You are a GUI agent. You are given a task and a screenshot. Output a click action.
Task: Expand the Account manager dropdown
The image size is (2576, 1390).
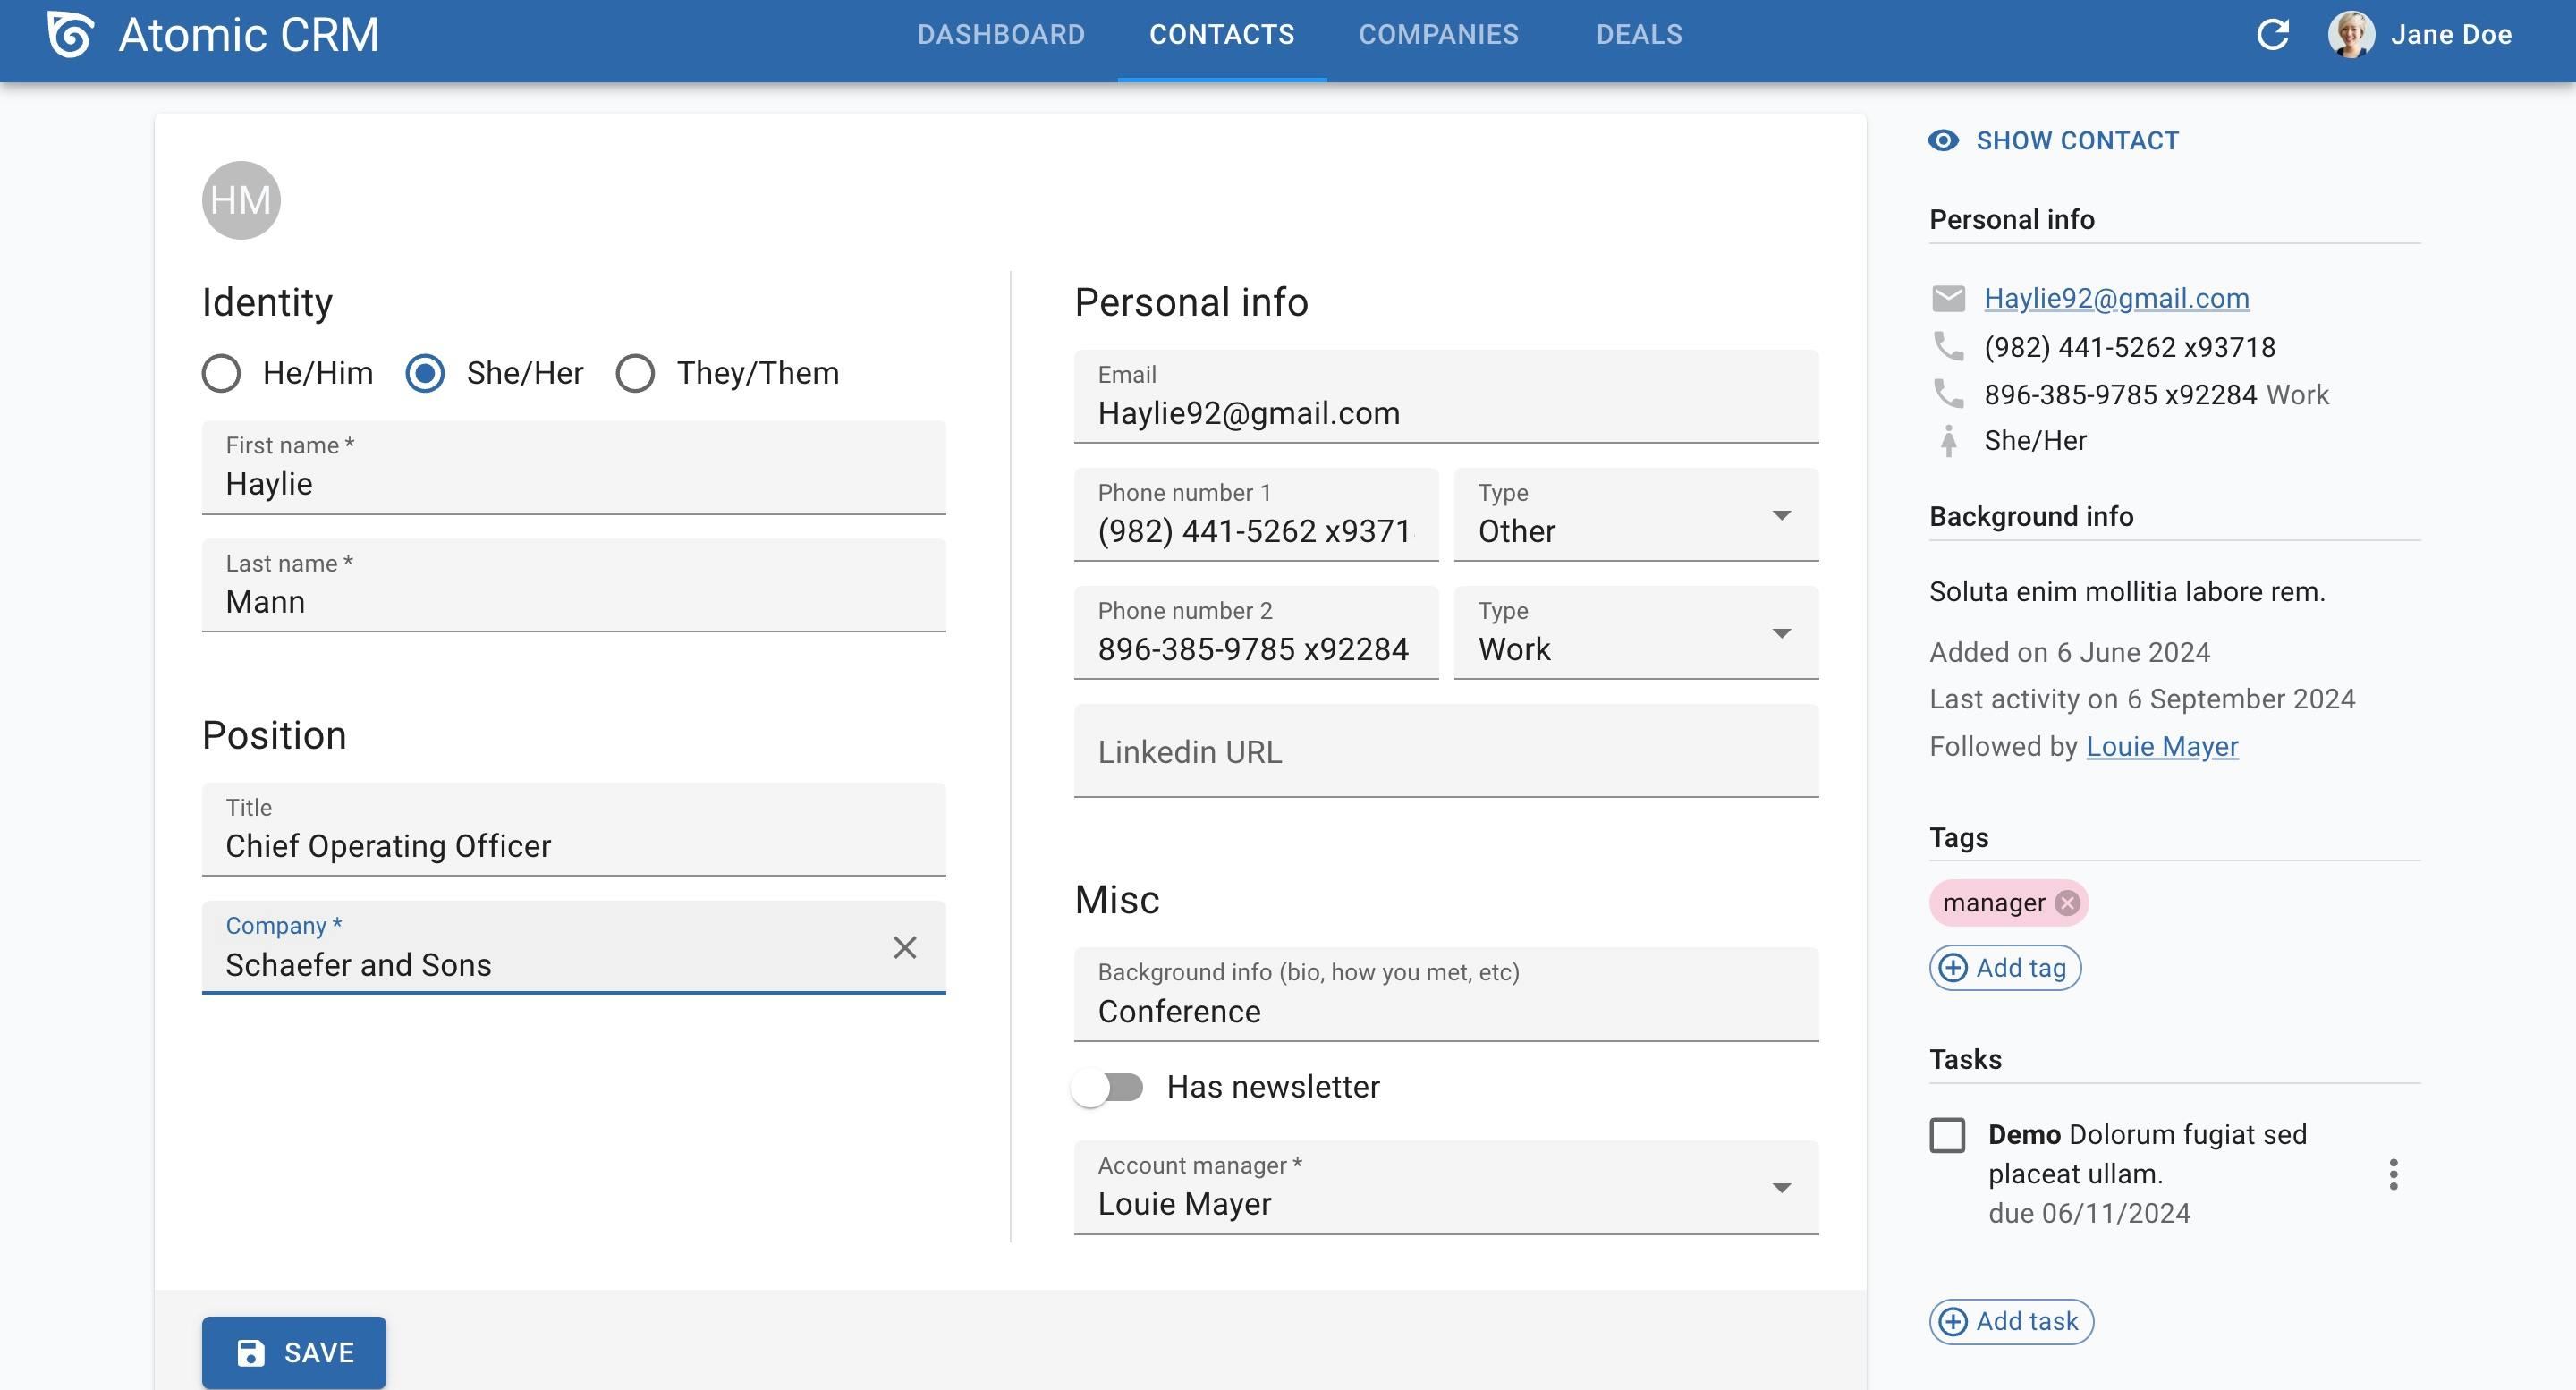[1446, 1187]
